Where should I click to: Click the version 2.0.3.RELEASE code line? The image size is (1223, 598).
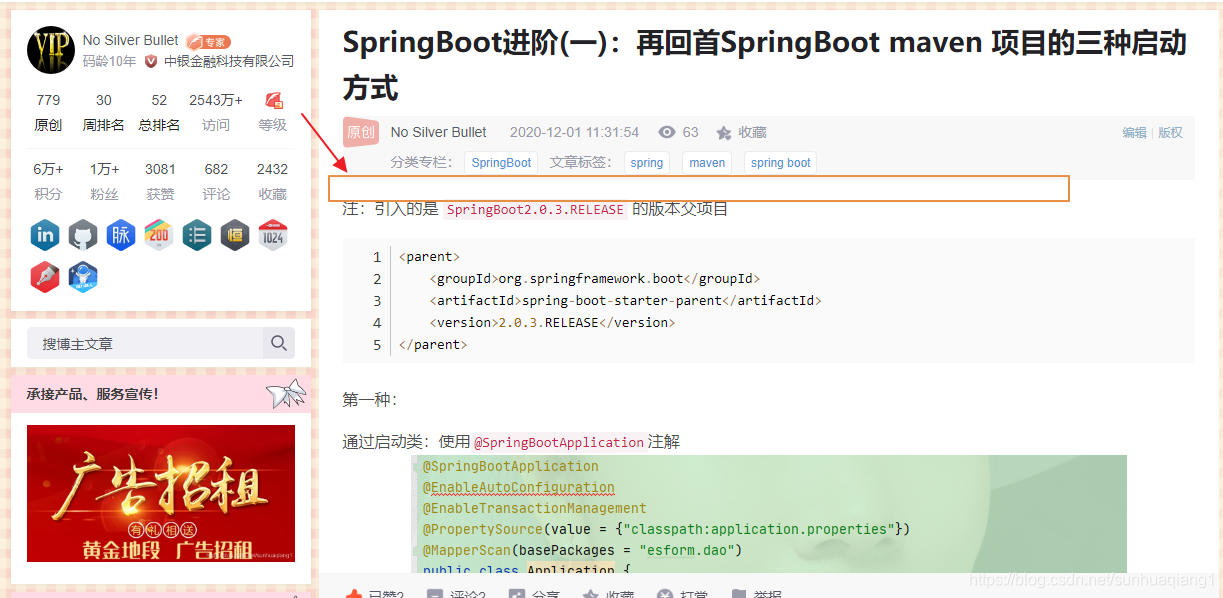pos(553,323)
